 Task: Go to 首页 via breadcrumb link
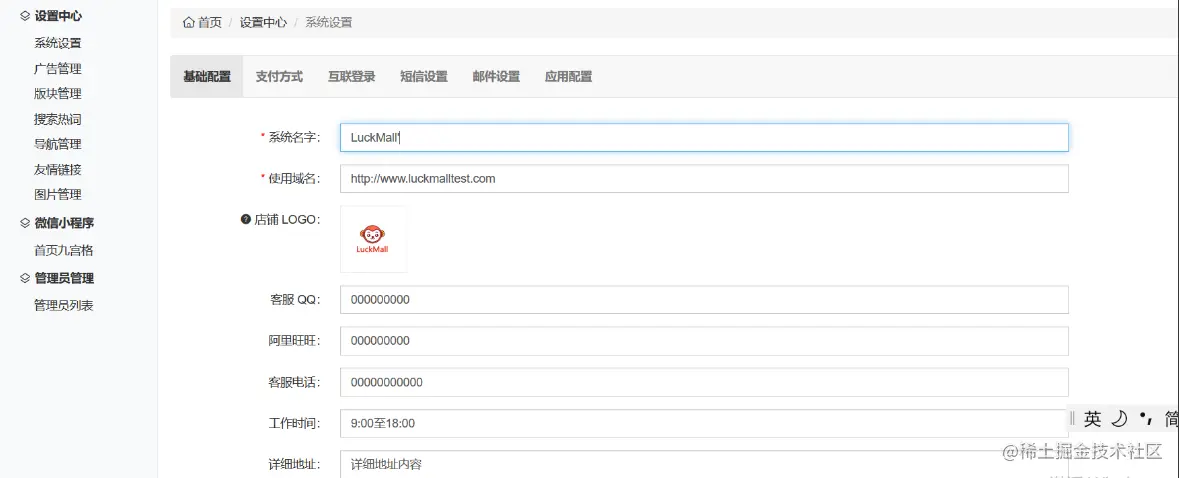tap(210, 23)
